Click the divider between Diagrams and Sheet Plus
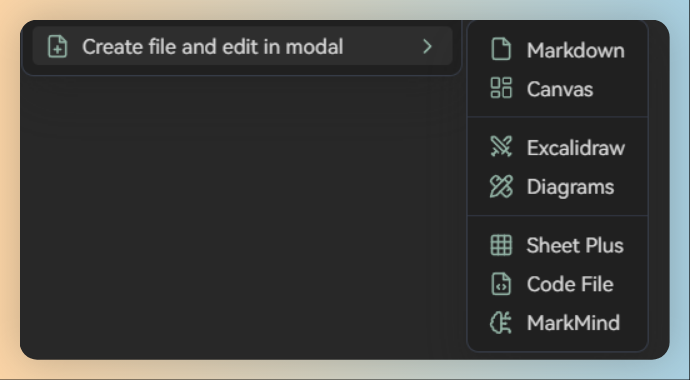 tap(557, 216)
